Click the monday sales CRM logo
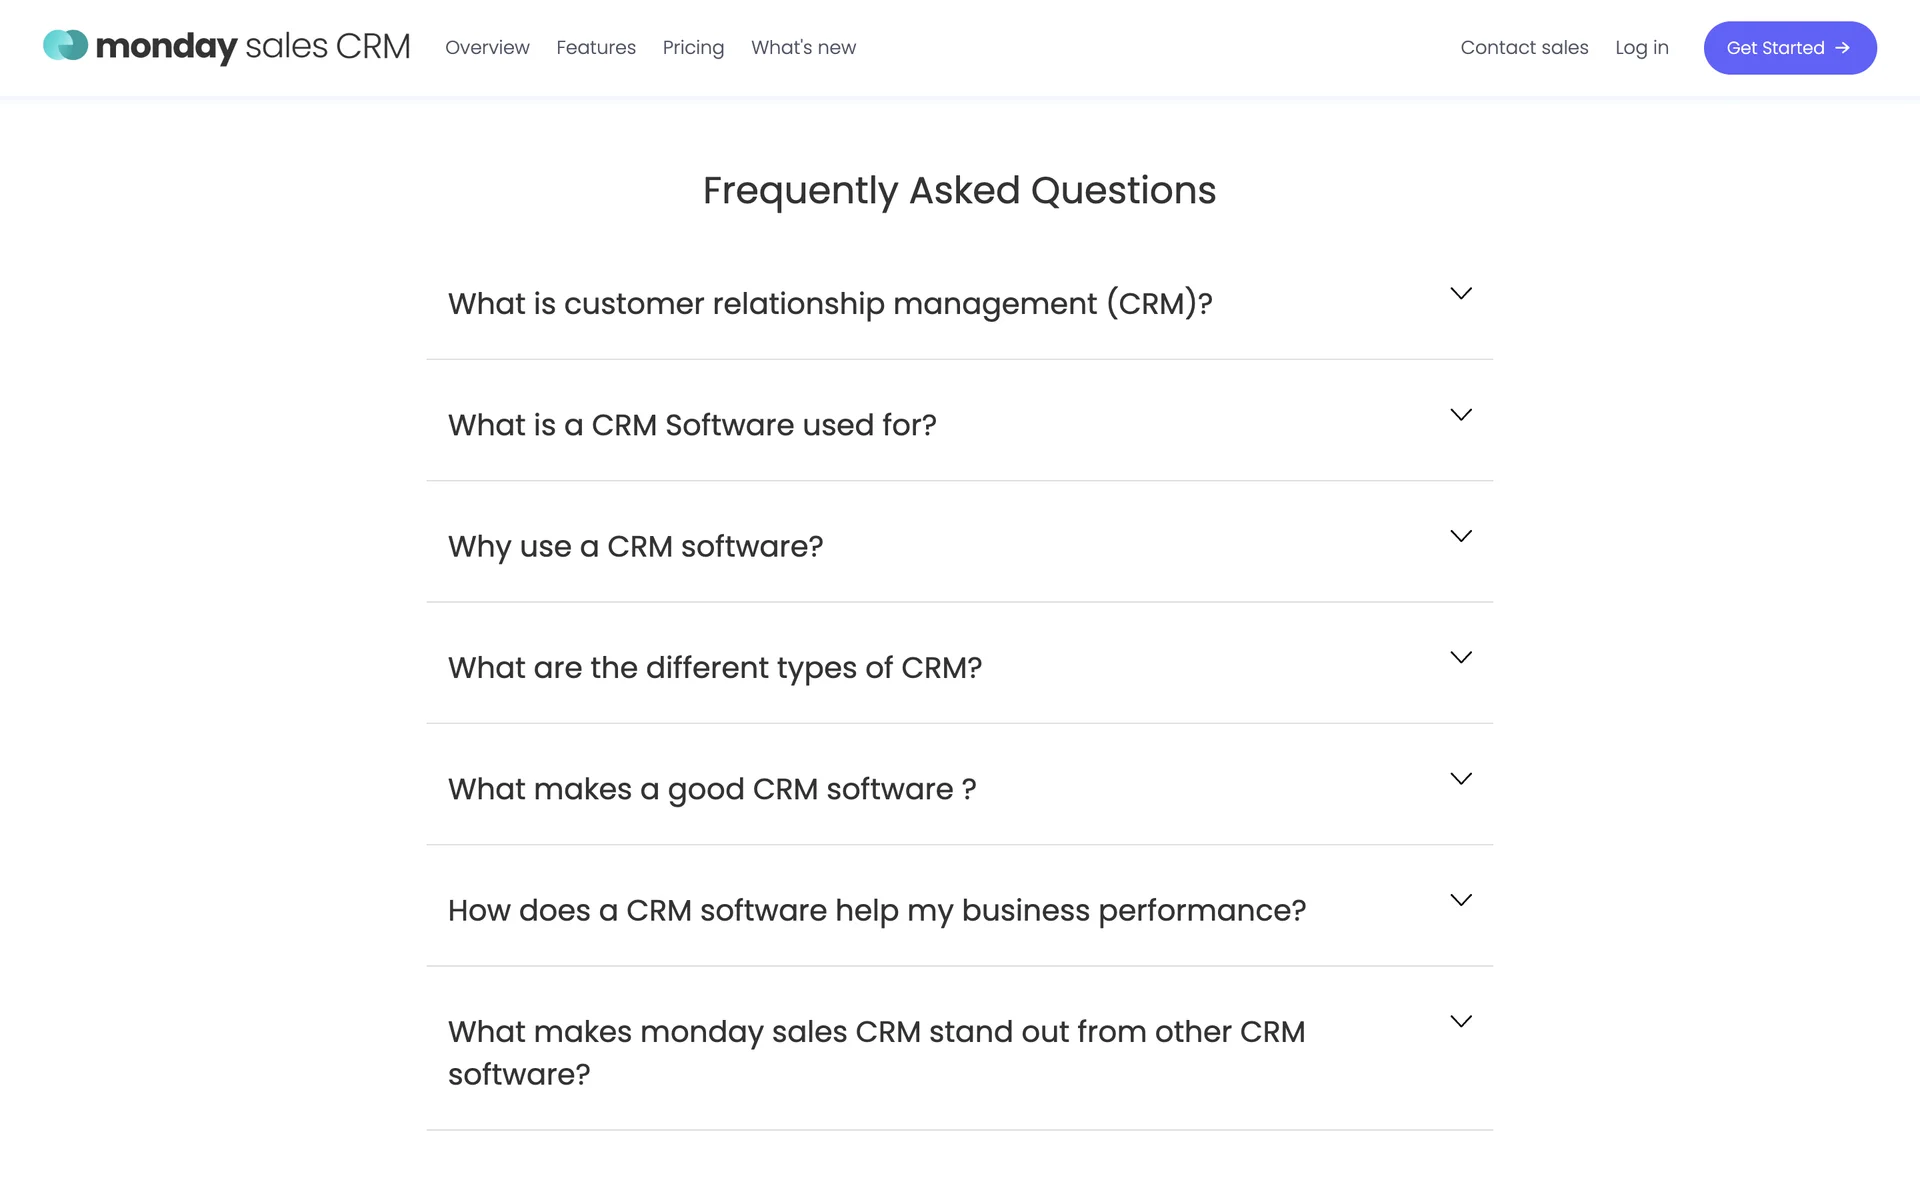 tap(227, 46)
